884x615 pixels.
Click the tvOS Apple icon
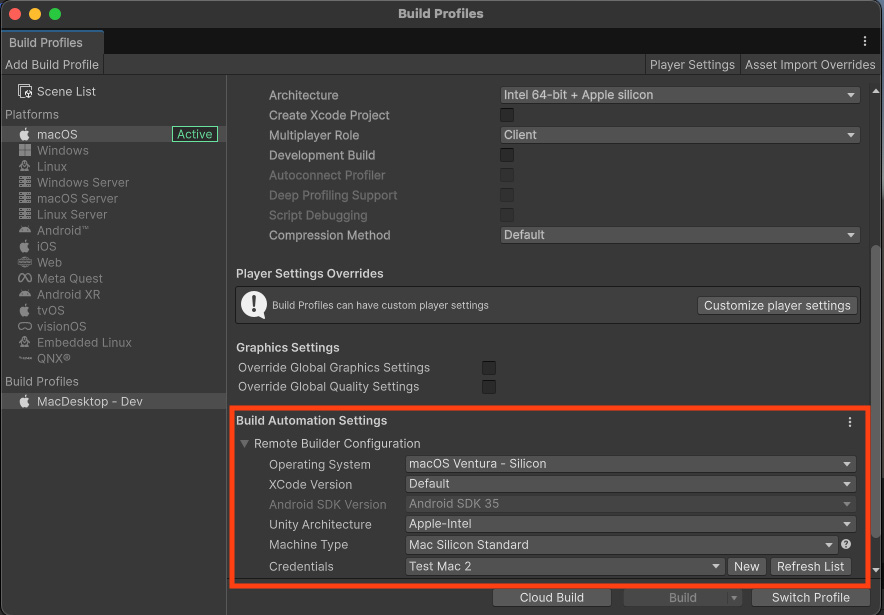[24, 310]
